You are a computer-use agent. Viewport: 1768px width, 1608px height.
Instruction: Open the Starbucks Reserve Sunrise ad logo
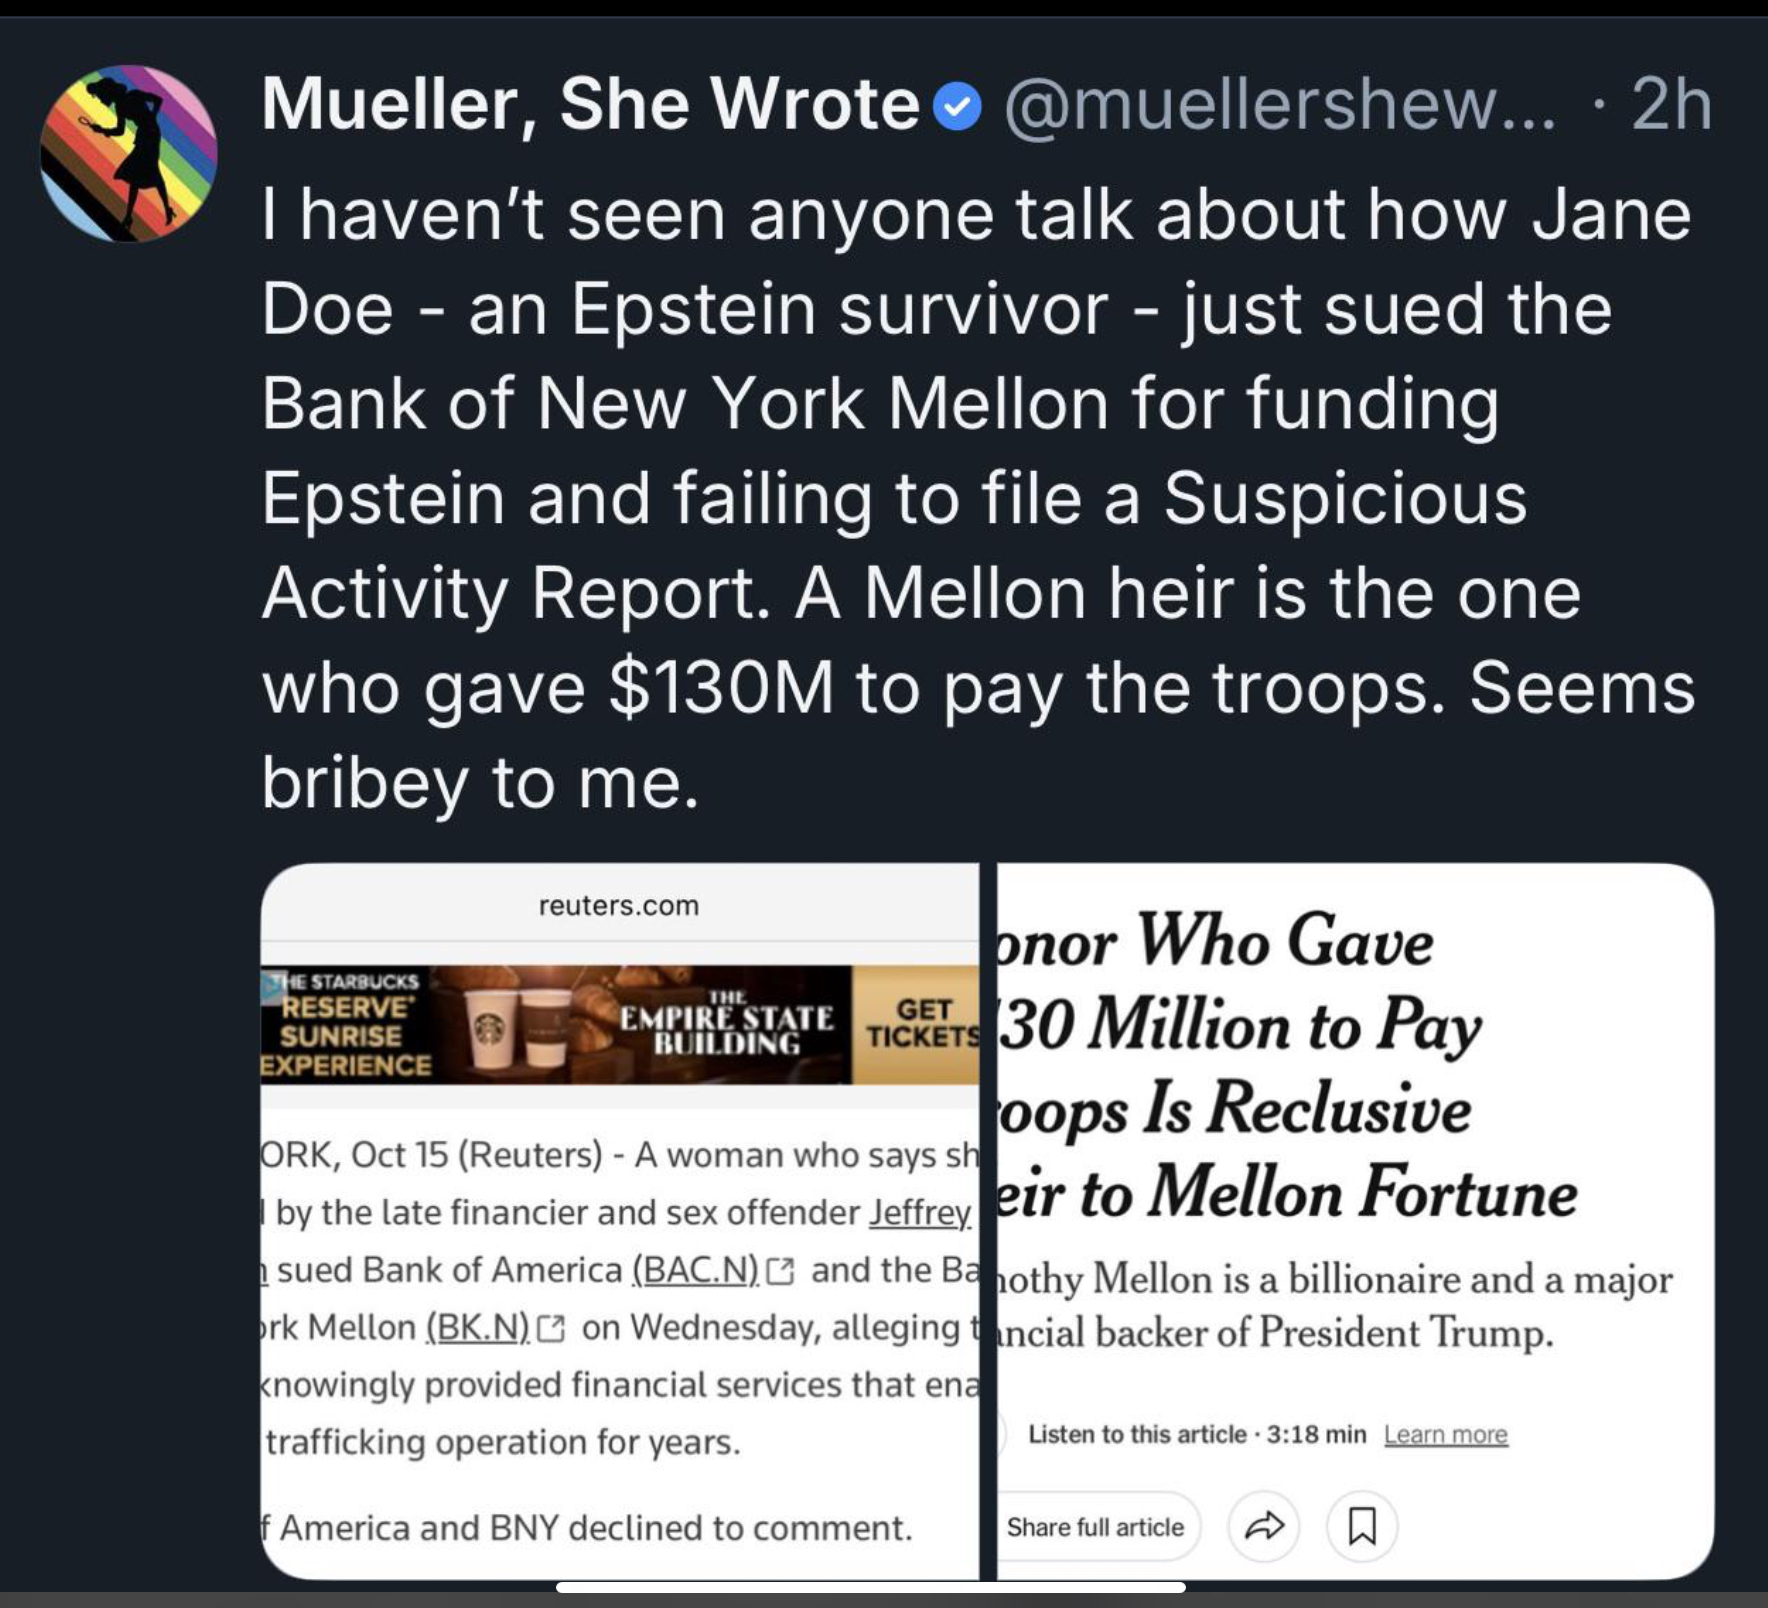pos(345,1024)
